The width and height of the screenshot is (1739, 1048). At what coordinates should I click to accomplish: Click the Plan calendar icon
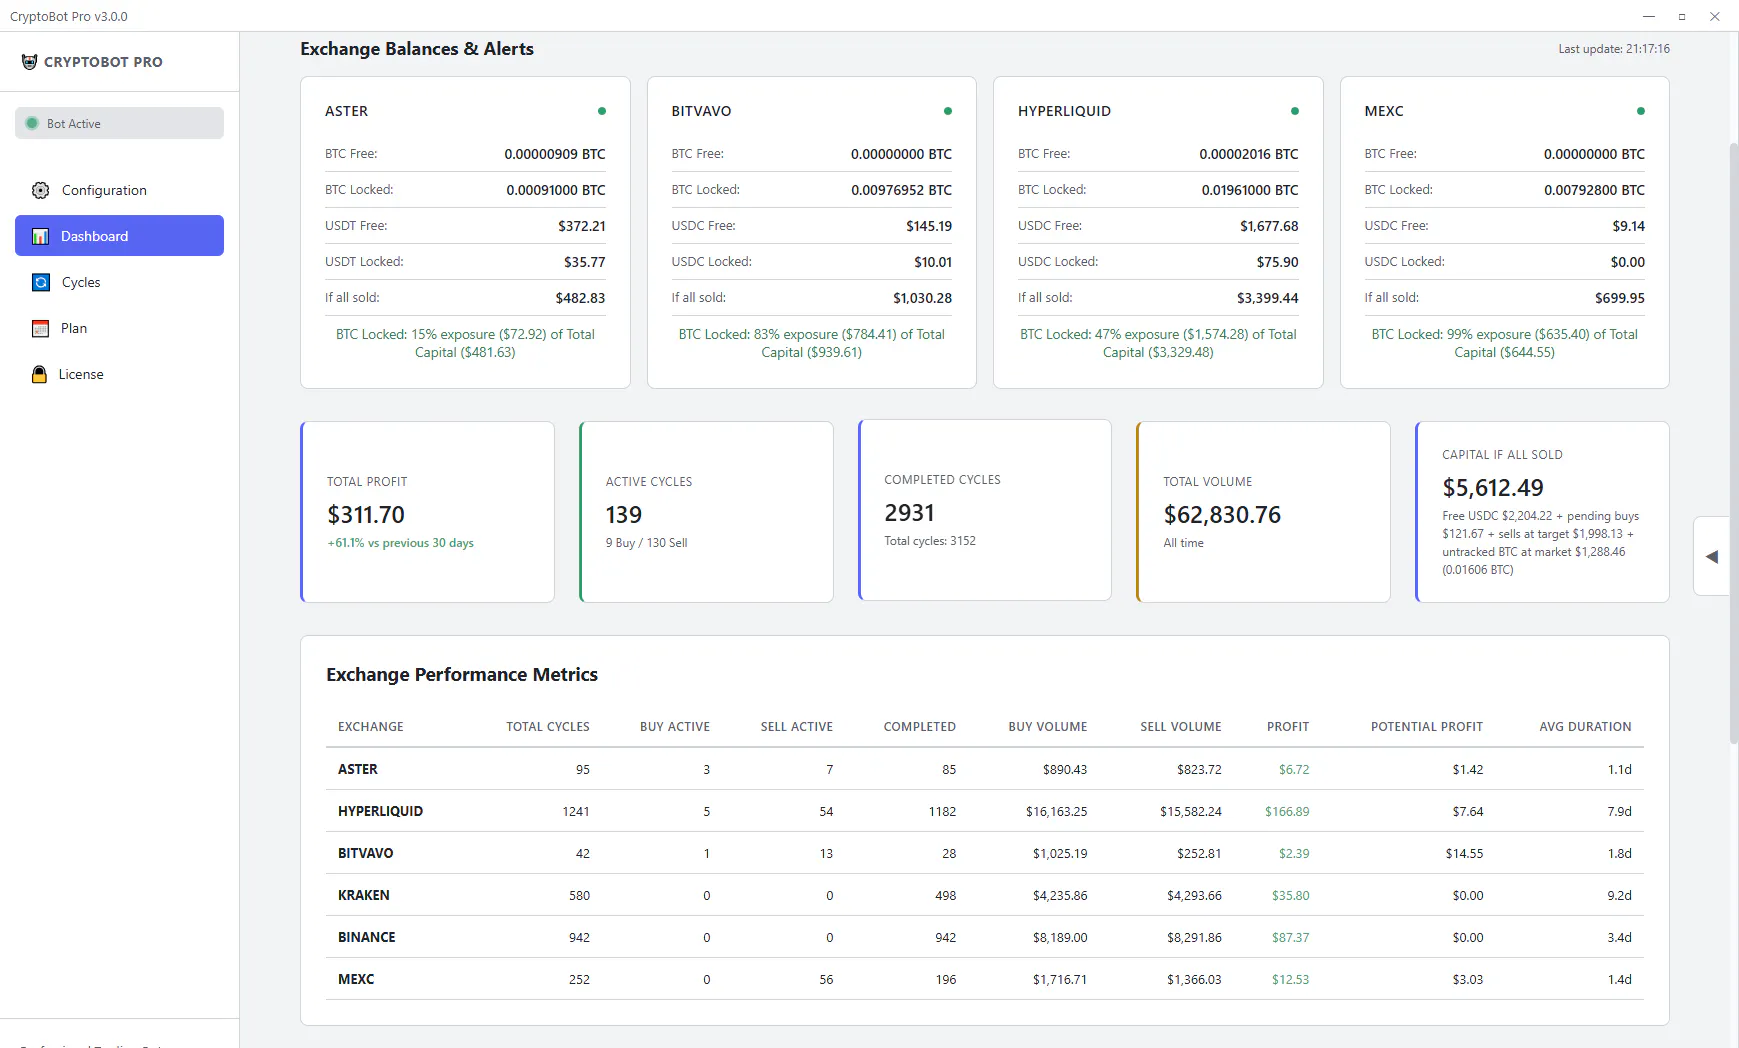pos(40,328)
